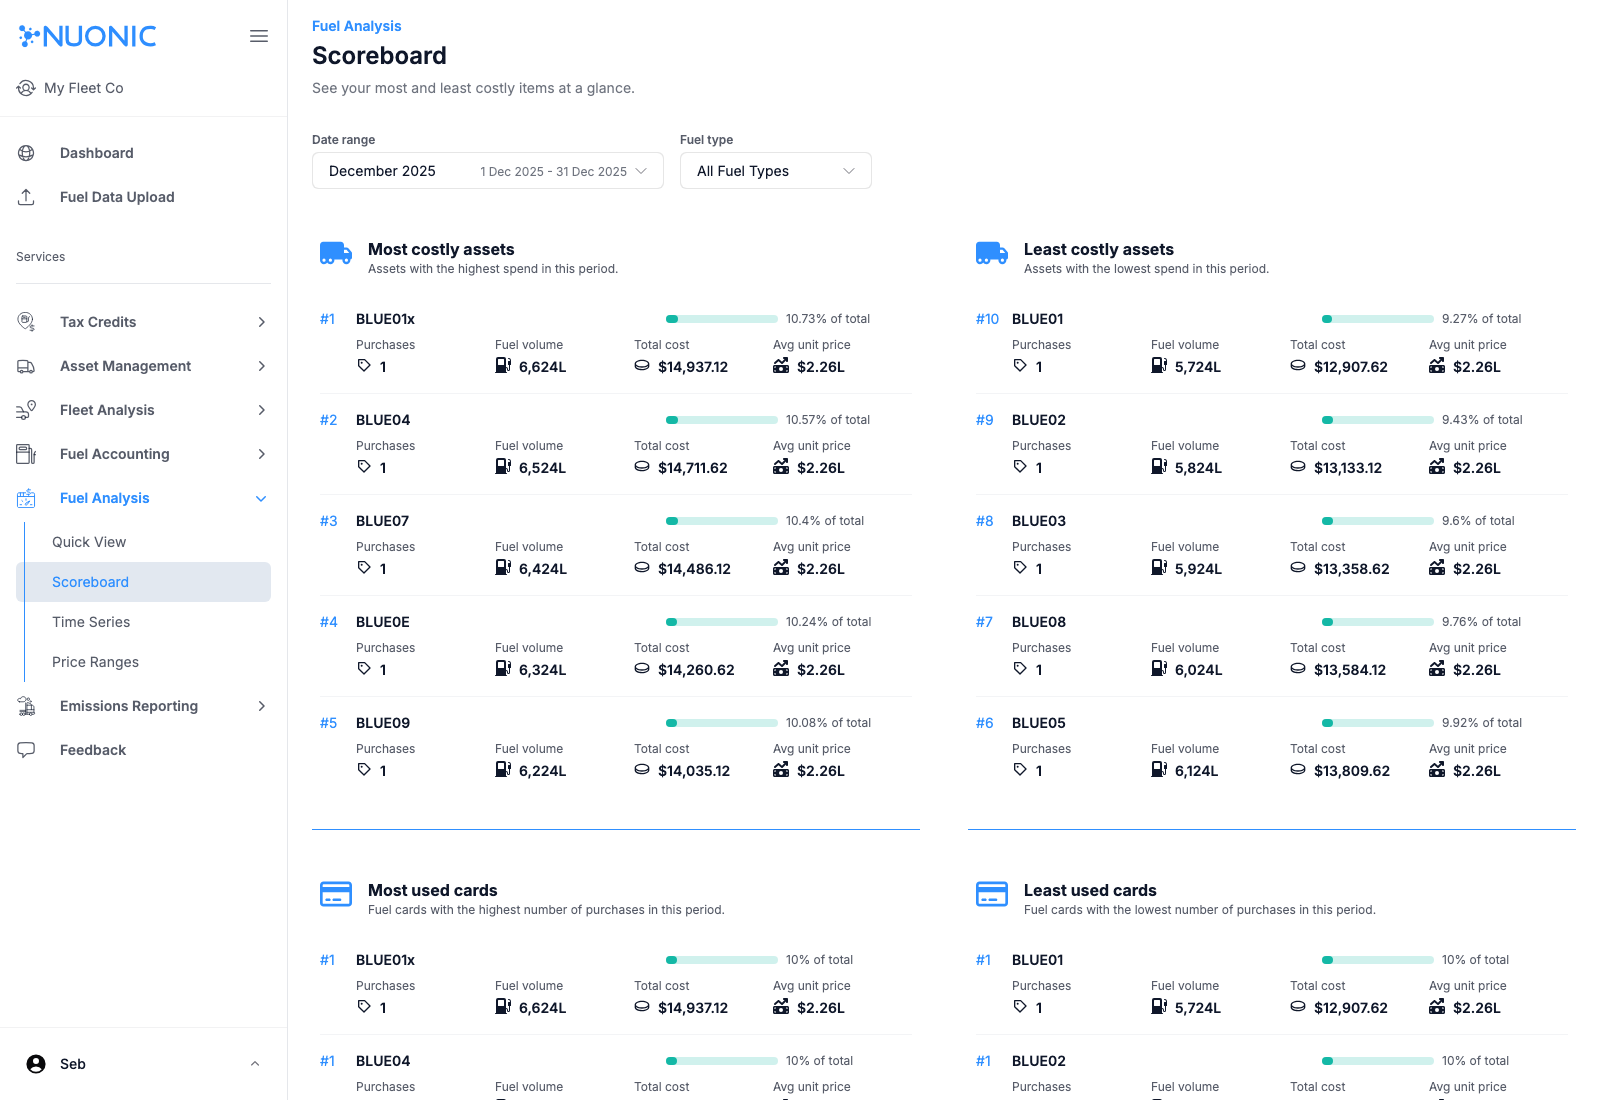This screenshot has height=1100, width=1600.
Task: Open the All Fuel Types dropdown
Action: click(775, 171)
